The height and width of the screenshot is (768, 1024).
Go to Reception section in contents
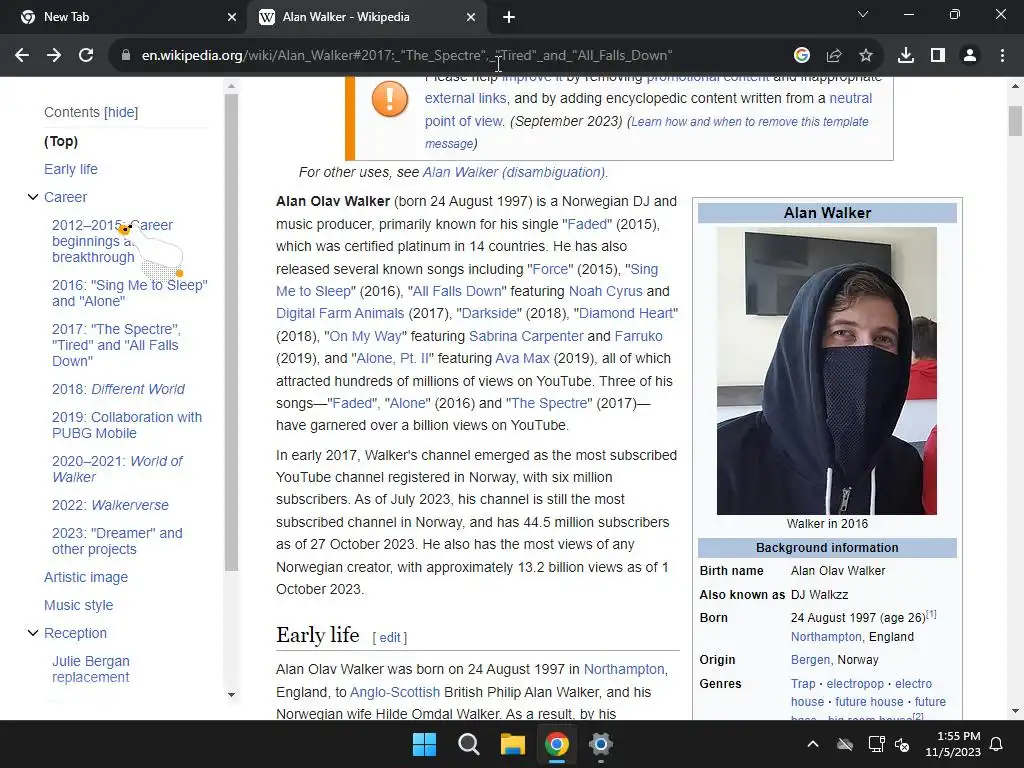pos(75,633)
